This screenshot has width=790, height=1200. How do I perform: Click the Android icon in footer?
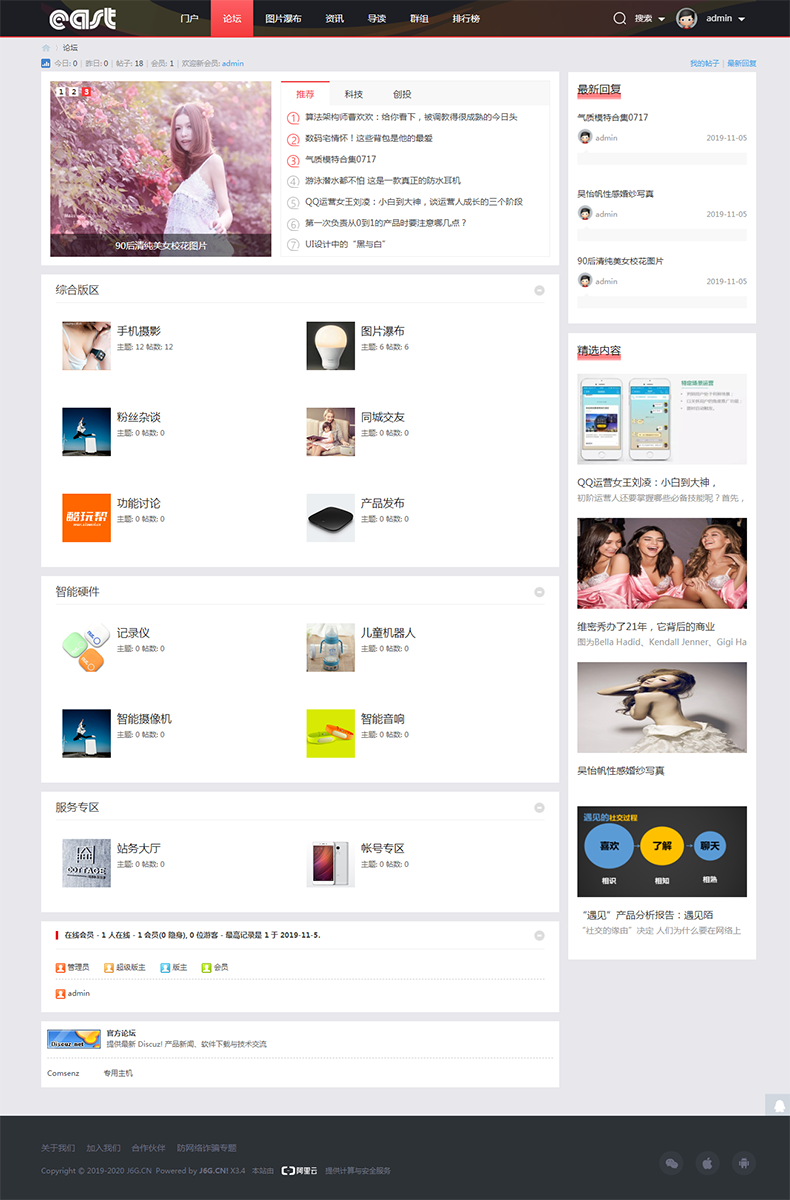point(743,1163)
